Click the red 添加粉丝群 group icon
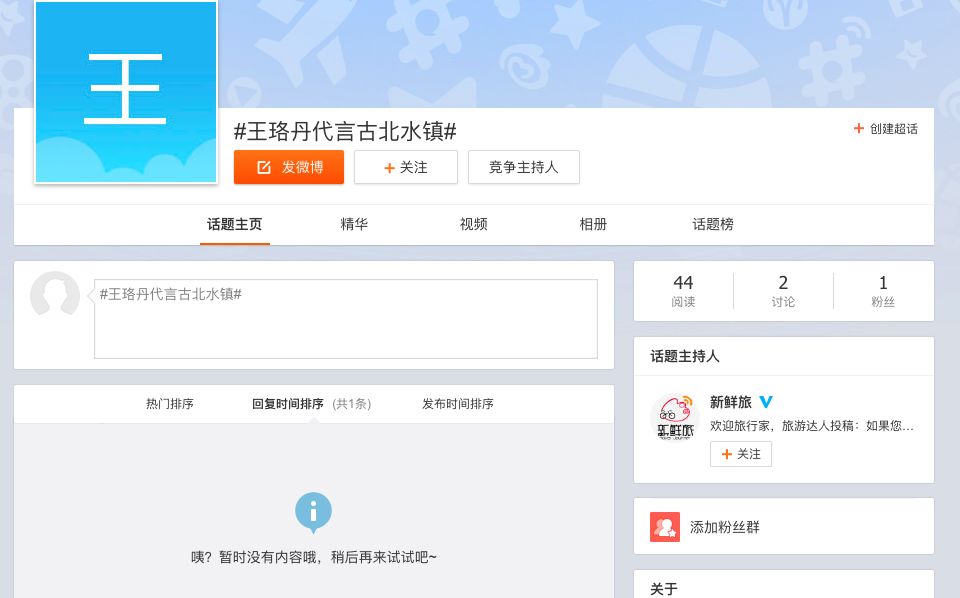The height and width of the screenshot is (598, 960). coord(665,527)
